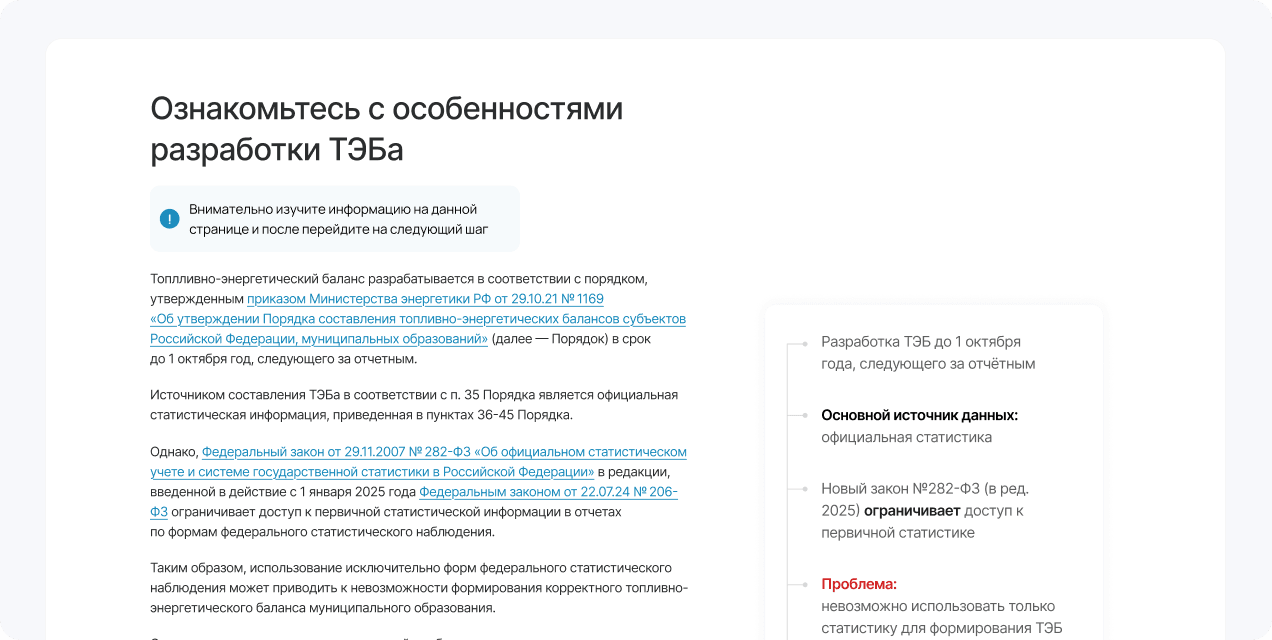Click the "Новый закон №282-ФЗ" summary text
Image resolution: width=1272 pixels, height=640 pixels.
pos(924,489)
